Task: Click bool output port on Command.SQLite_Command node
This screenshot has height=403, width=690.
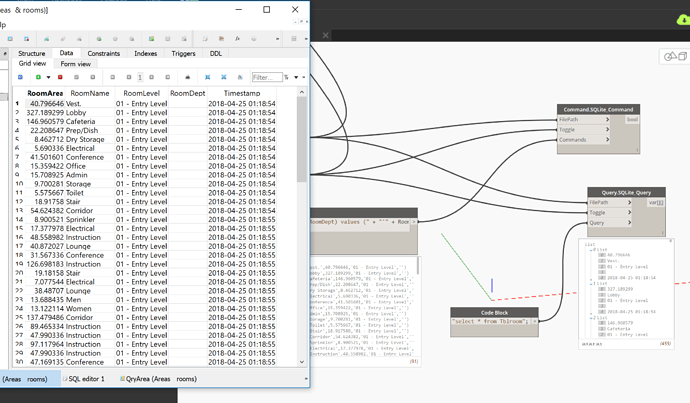Action: point(632,119)
